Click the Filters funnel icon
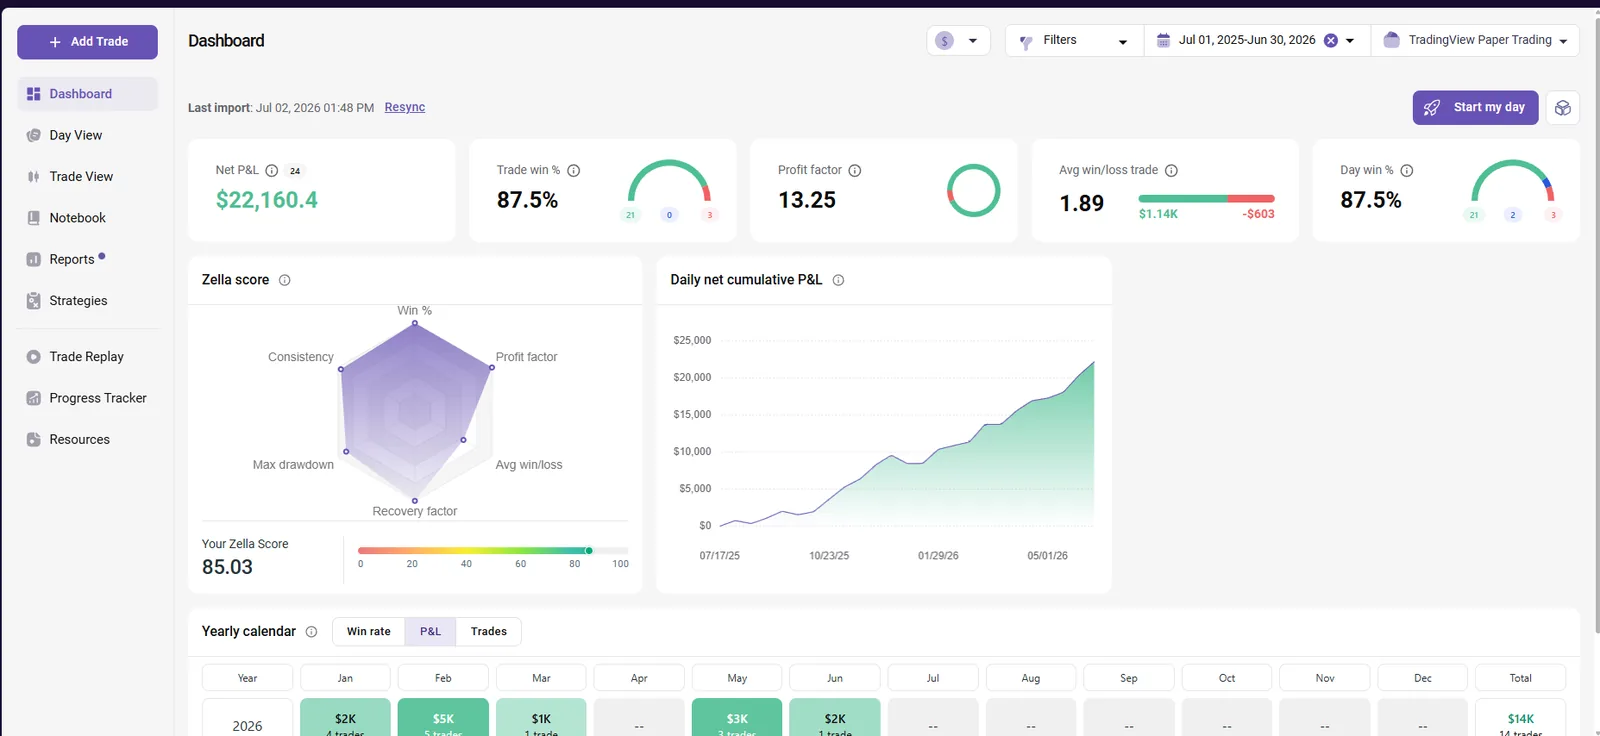 (1025, 42)
